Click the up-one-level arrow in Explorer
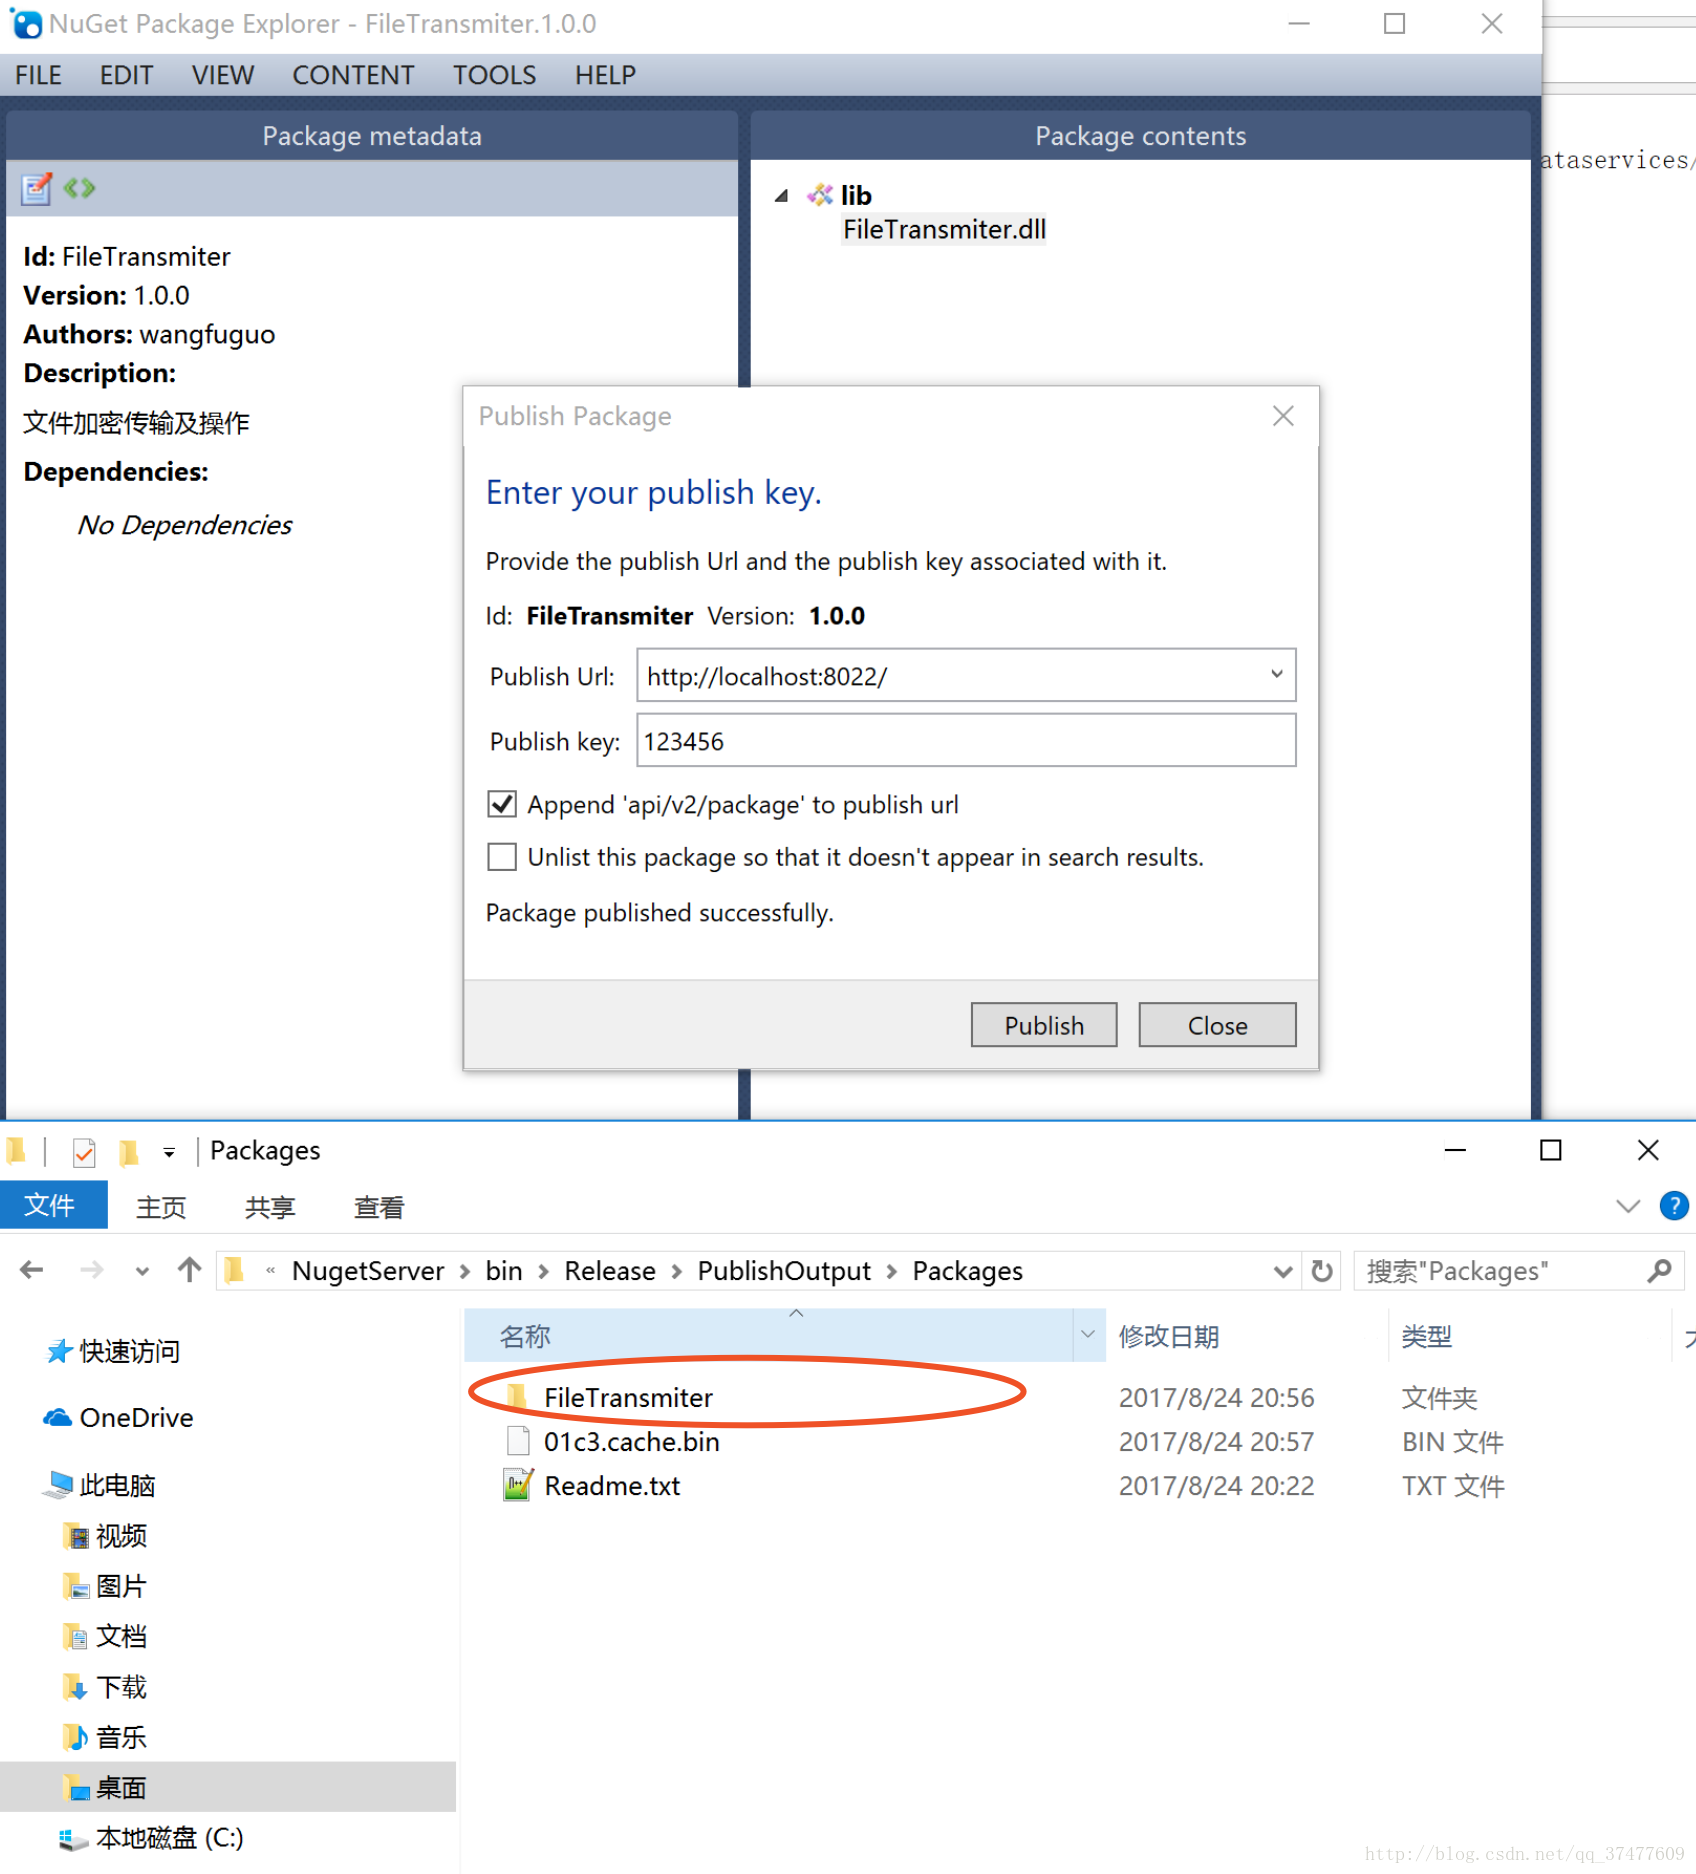Viewport: 1696px width, 1874px height. coord(189,1270)
